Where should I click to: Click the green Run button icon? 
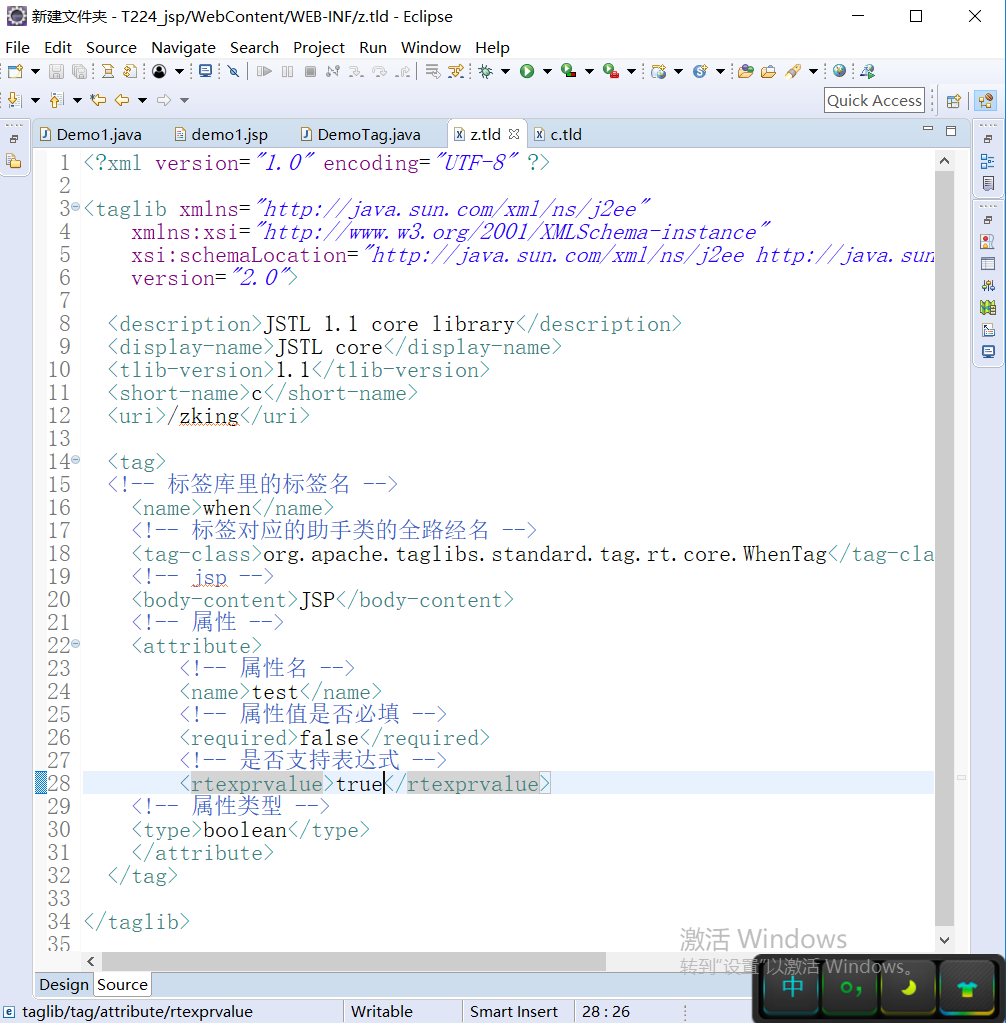(x=527, y=71)
